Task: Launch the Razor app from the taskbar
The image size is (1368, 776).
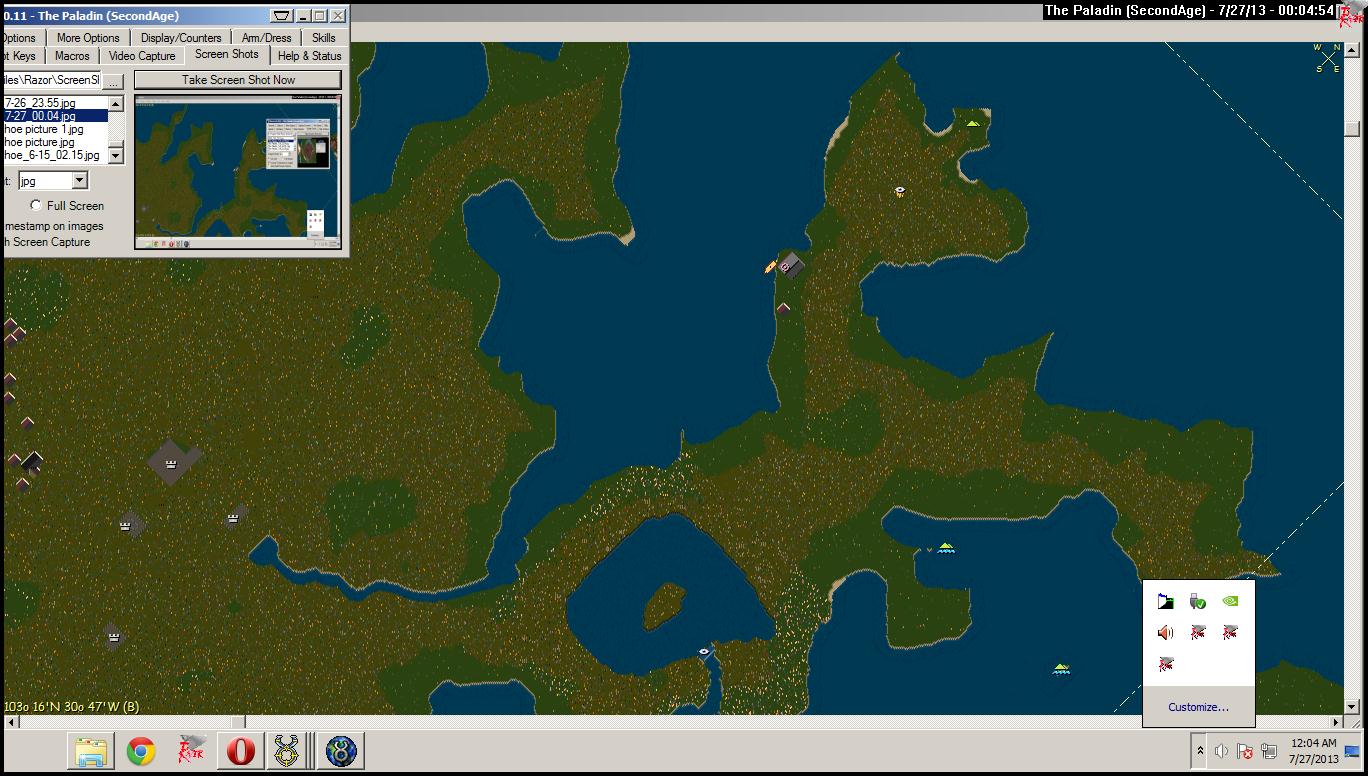Action: pos(191,751)
